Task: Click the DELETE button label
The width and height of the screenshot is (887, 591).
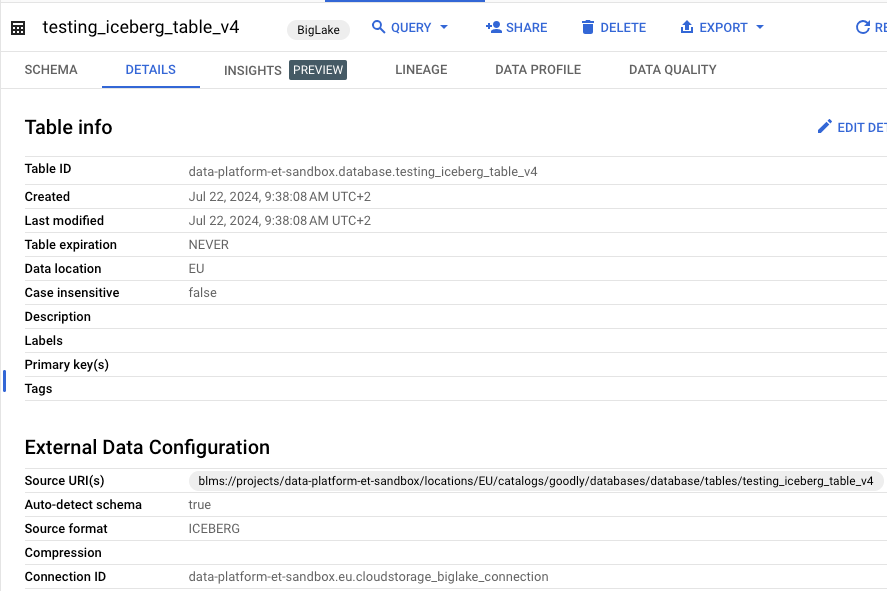Action: [x=623, y=28]
